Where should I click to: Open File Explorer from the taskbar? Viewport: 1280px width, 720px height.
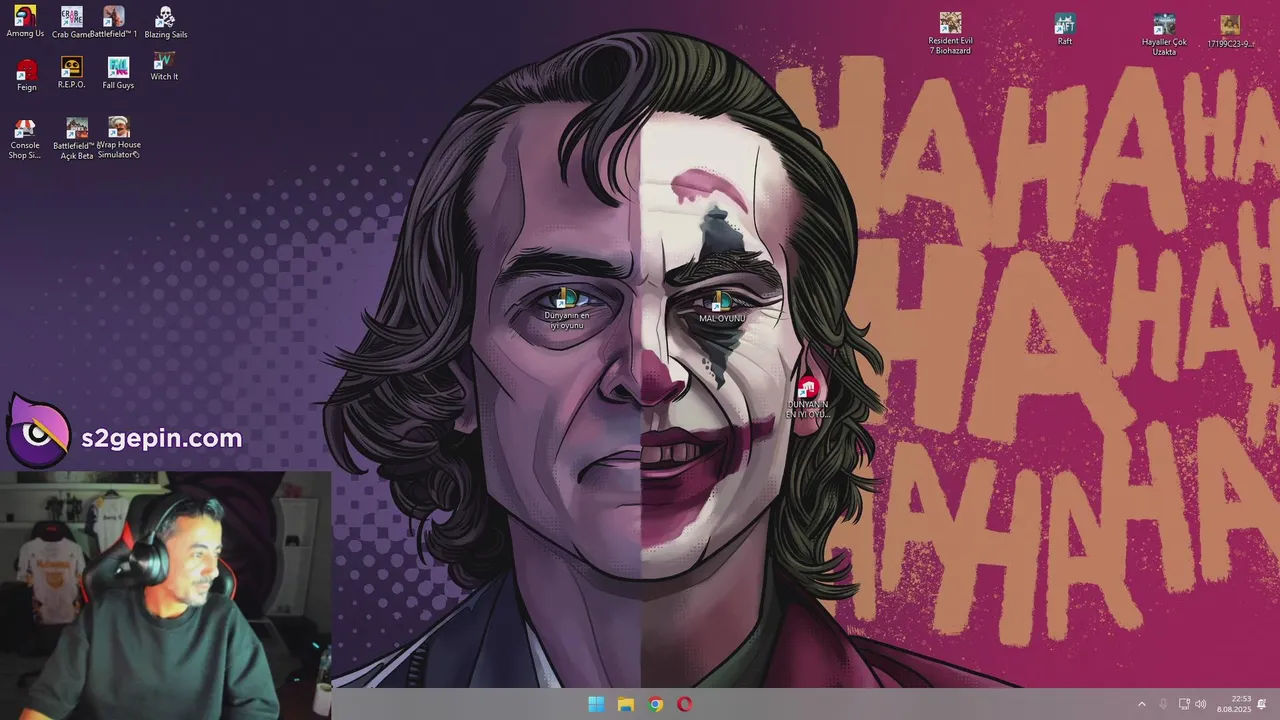[626, 704]
